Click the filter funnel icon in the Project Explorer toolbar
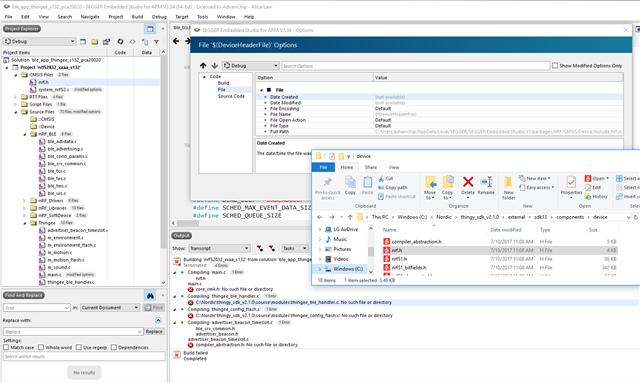Screen dimensions: 640x383 (x=156, y=42)
